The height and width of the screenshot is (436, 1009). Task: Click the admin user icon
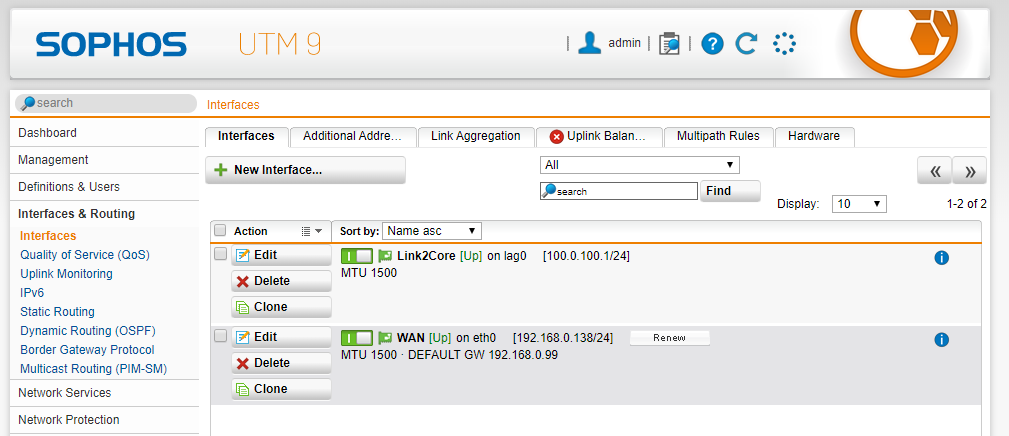click(589, 44)
